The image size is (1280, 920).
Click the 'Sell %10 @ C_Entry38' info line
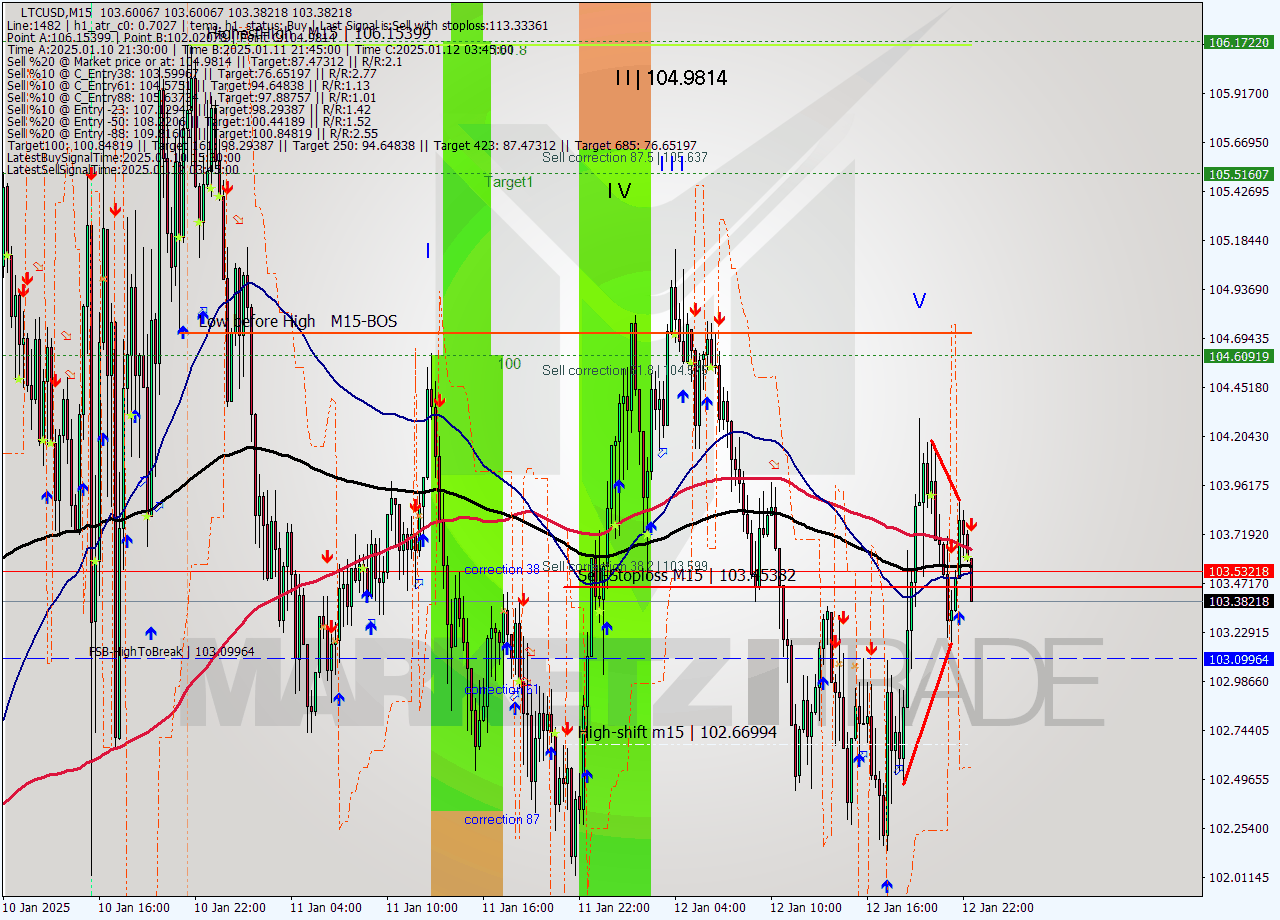[191, 72]
